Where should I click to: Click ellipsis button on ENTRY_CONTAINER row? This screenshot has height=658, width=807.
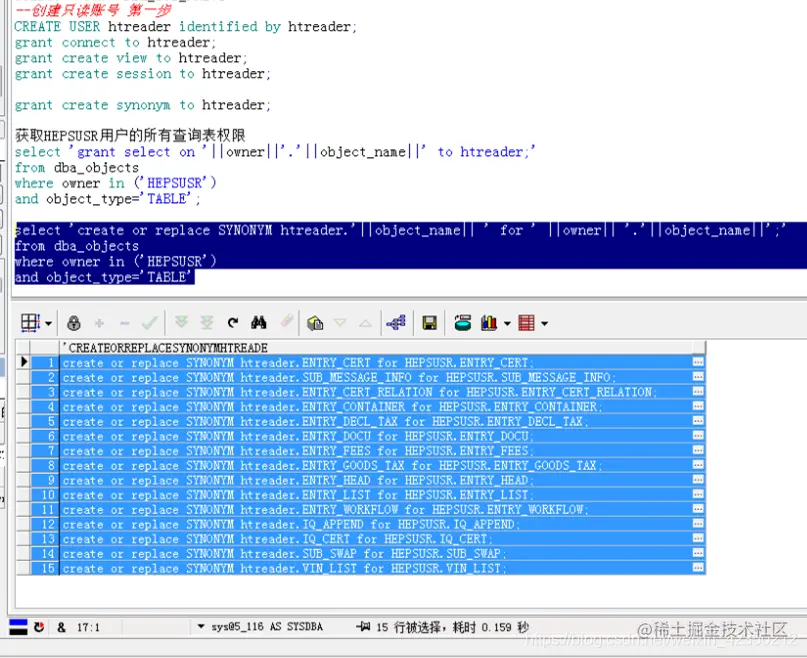pyautogui.click(x=698, y=406)
